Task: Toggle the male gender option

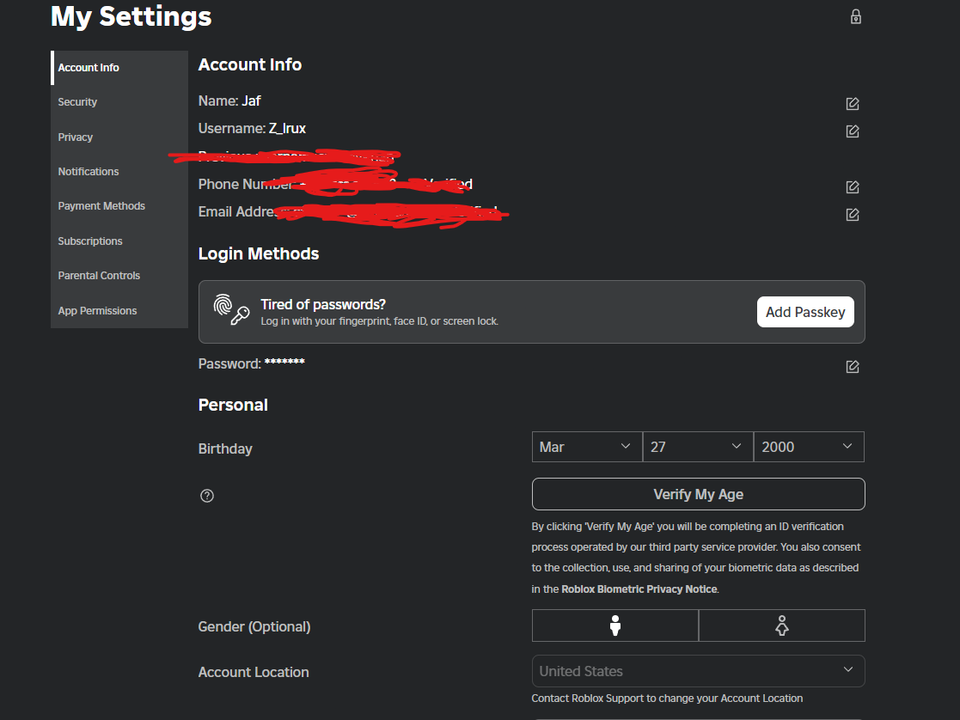Action: click(615, 625)
